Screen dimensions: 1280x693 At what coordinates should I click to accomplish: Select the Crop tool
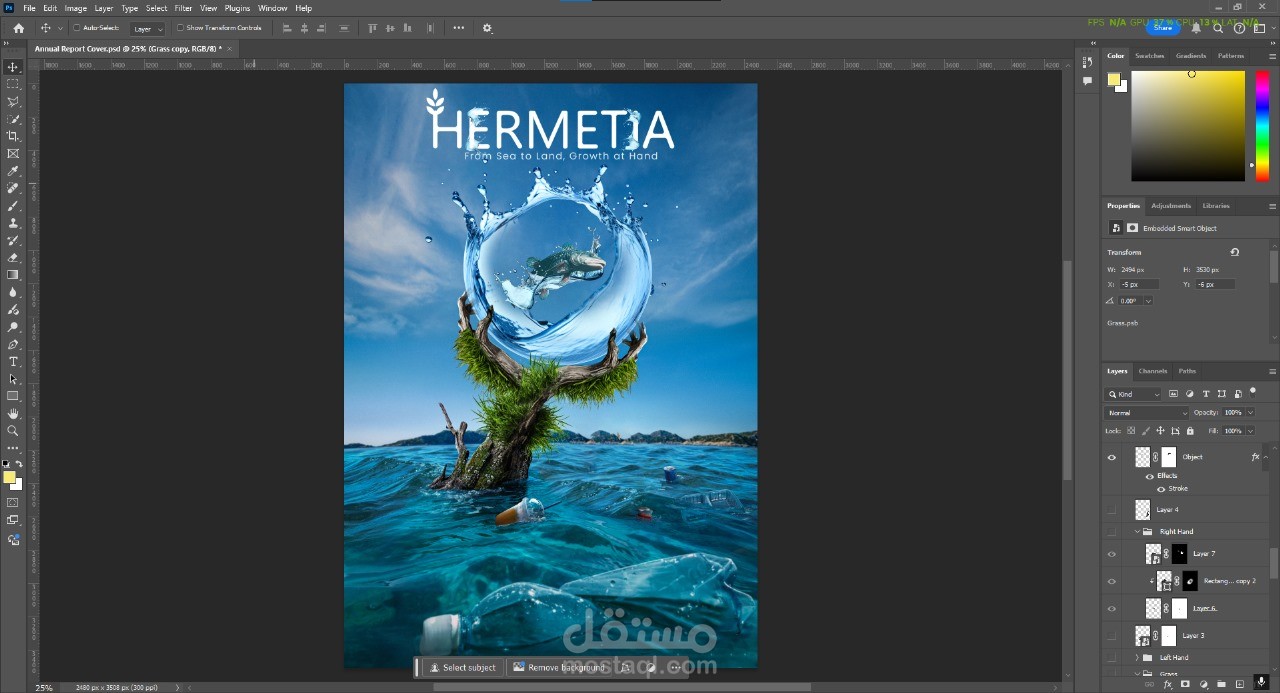(x=13, y=136)
